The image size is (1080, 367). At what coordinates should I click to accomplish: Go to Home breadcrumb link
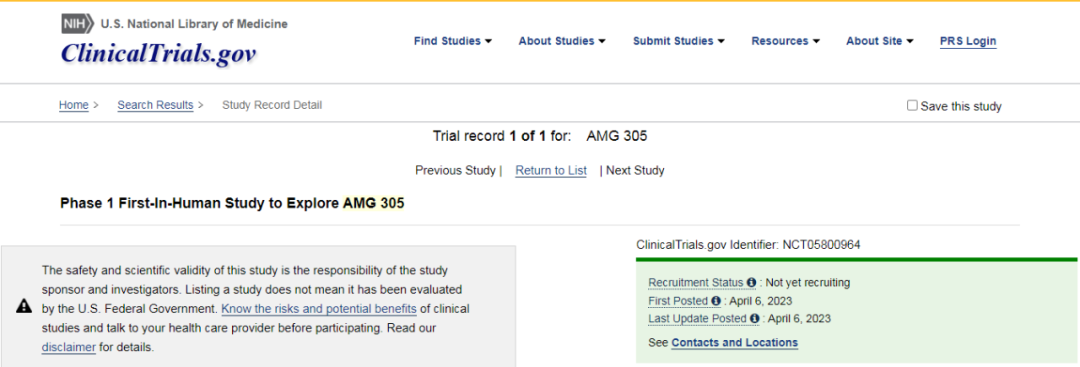[74, 105]
